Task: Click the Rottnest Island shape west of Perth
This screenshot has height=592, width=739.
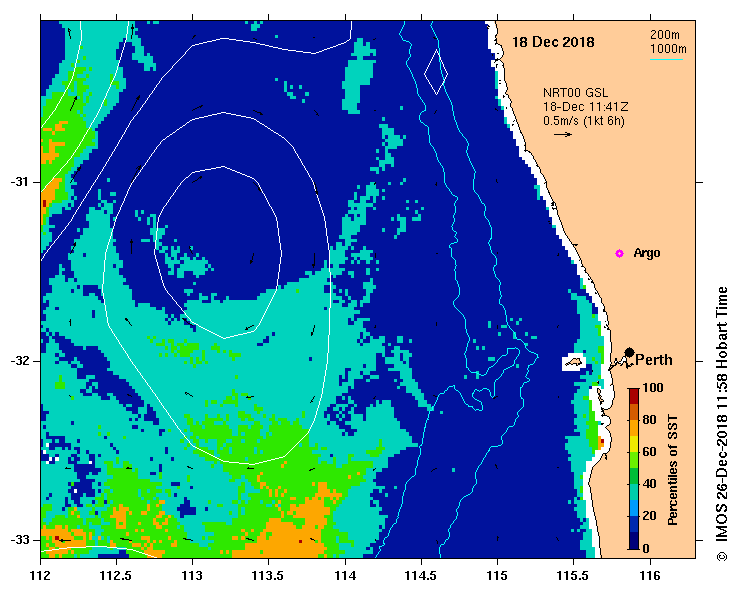Action: click(574, 362)
